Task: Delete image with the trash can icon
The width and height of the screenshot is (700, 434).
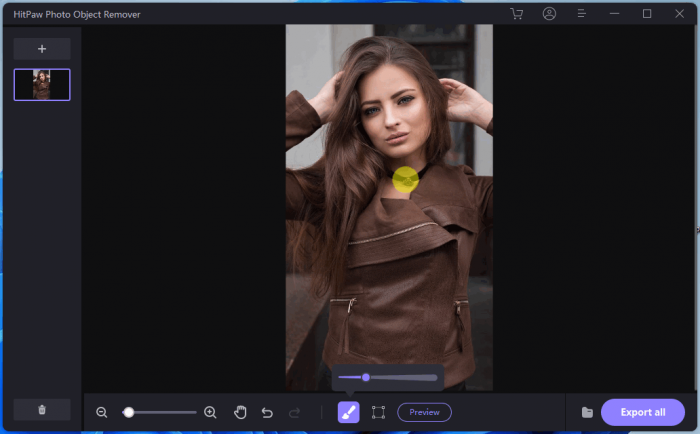Action: tap(42, 409)
